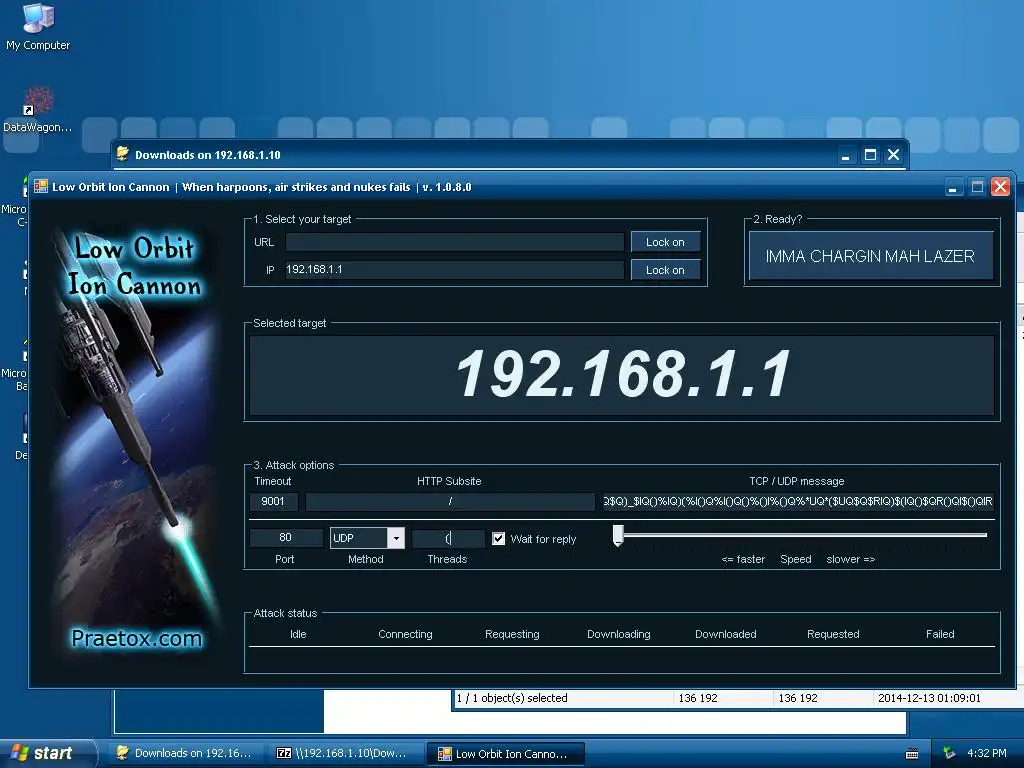Viewport: 1024px width, 768px height.
Task: Click the 4:32 PM taskbar clock
Action: (986, 753)
